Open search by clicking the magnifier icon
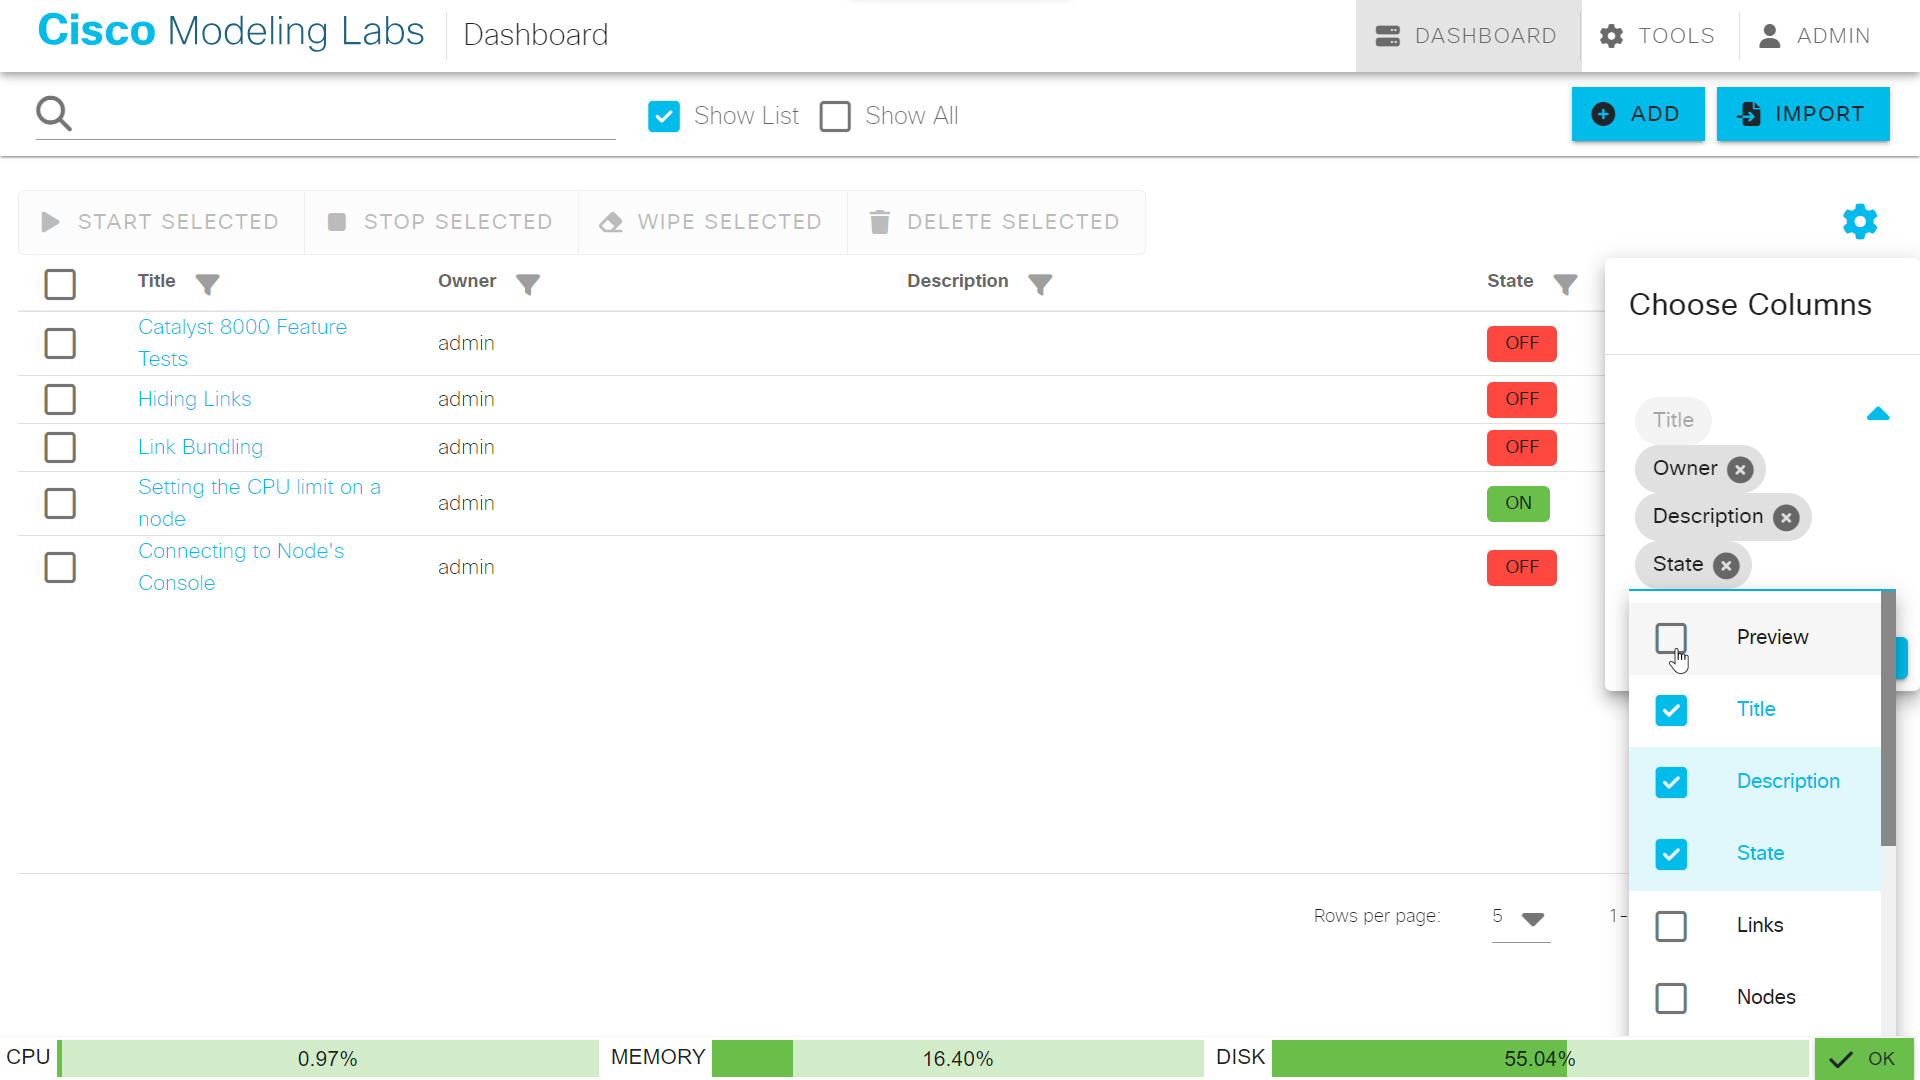 (x=54, y=113)
